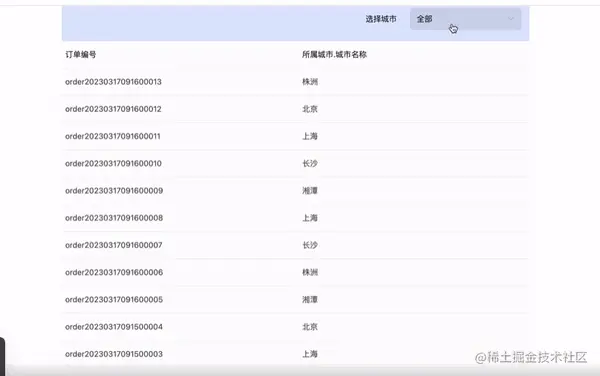Screen dimensions: 600x376
Task: Click the 选择城市 label
Action: (381, 19)
